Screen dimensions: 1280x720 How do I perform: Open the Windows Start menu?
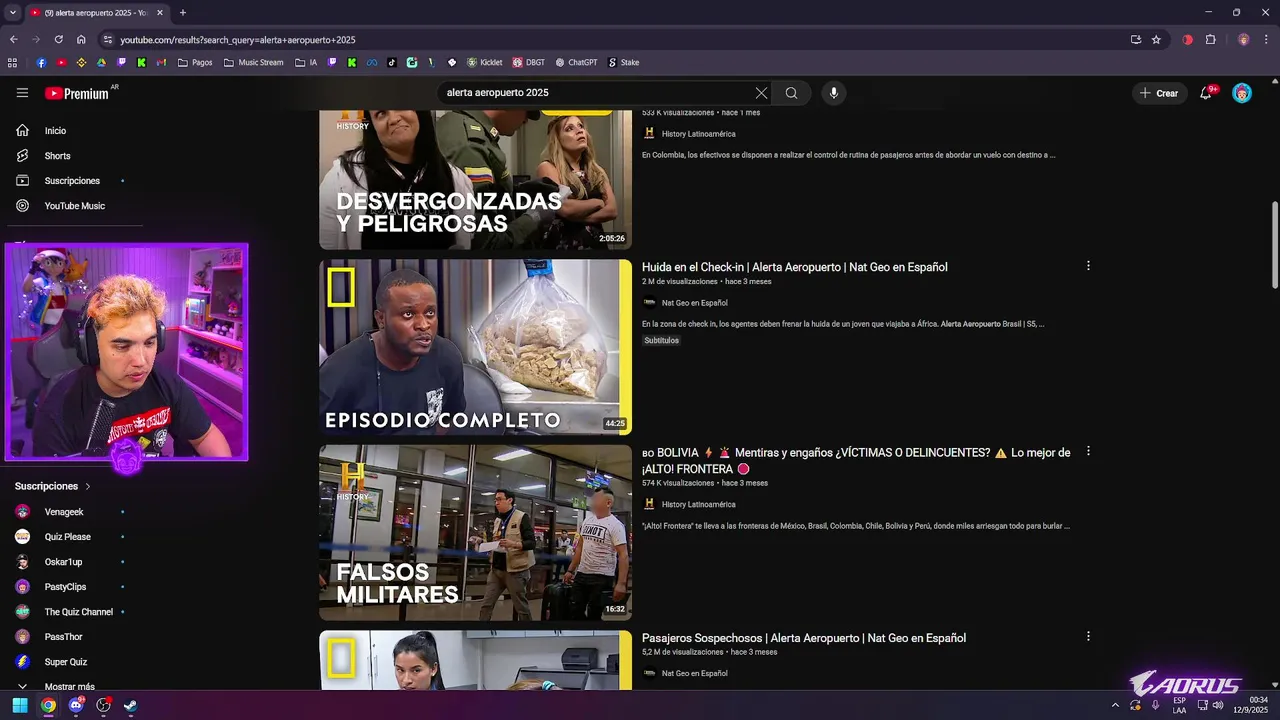coord(20,705)
